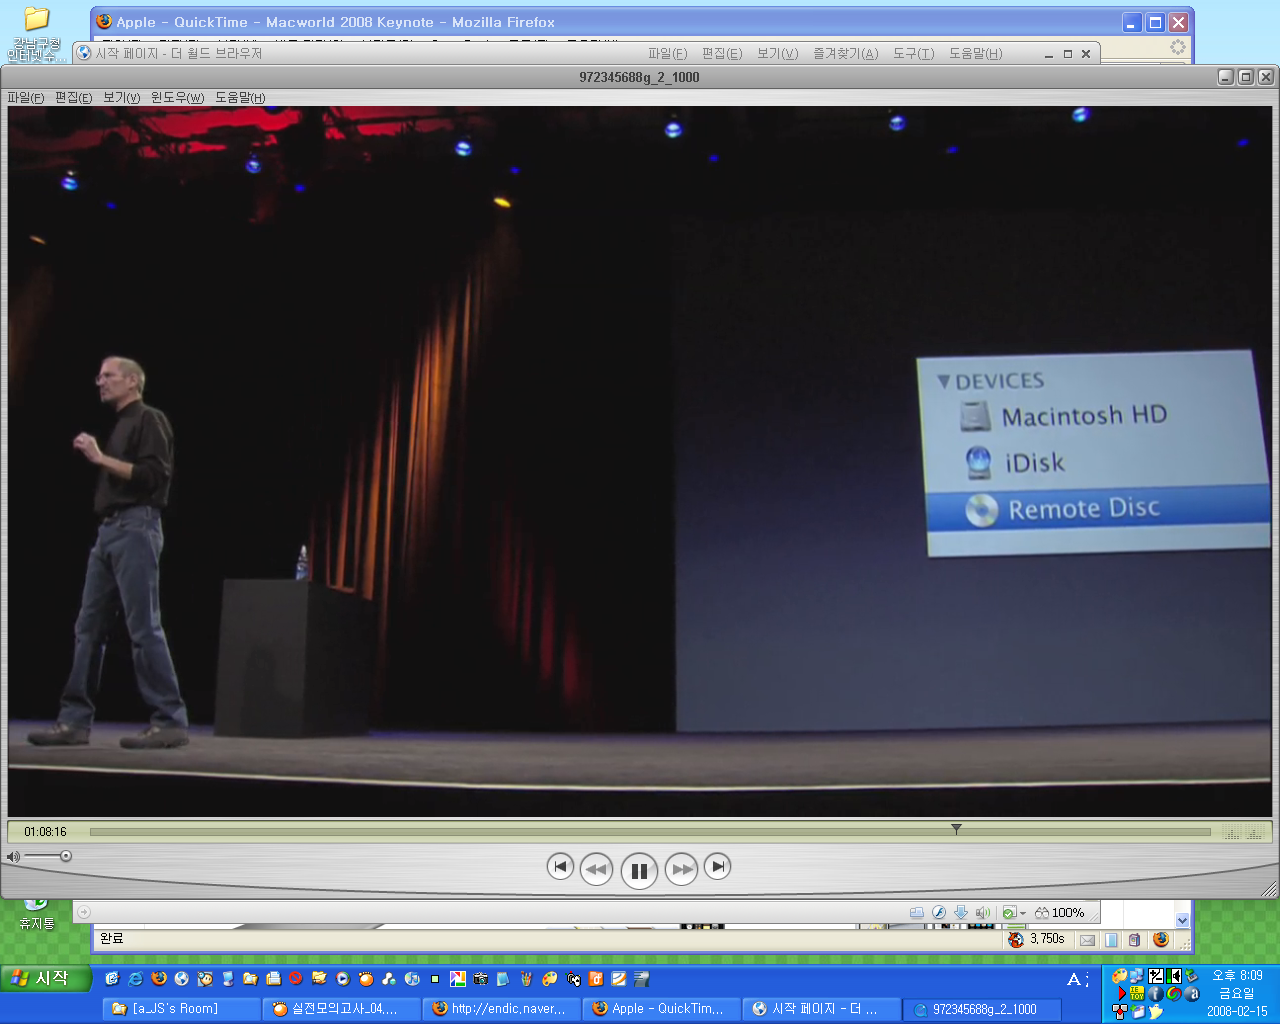Open 파일 menu in The World browser
Image resolution: width=1280 pixels, height=1024 pixels.
pos(667,54)
